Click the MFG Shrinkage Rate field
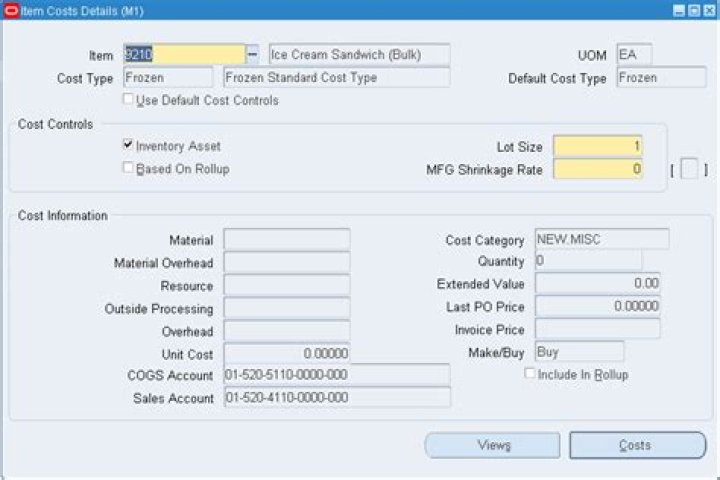The image size is (720, 480). pyautogui.click(x=597, y=169)
